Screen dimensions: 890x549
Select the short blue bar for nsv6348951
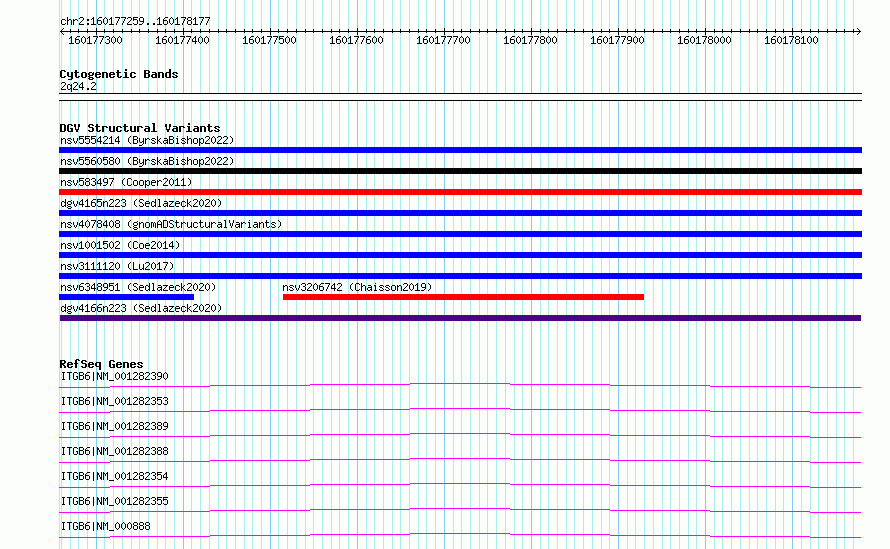127,297
